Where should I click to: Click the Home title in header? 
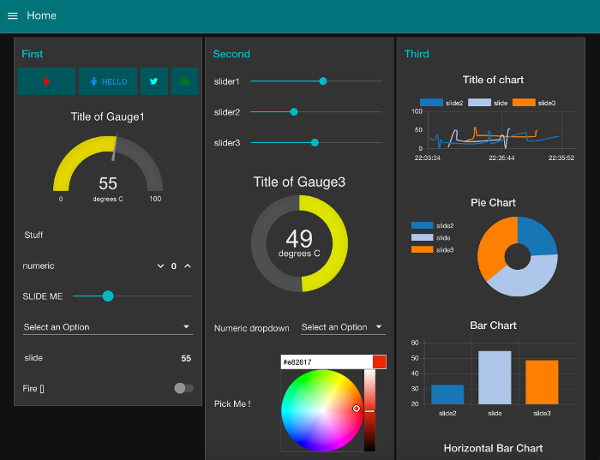click(x=42, y=16)
